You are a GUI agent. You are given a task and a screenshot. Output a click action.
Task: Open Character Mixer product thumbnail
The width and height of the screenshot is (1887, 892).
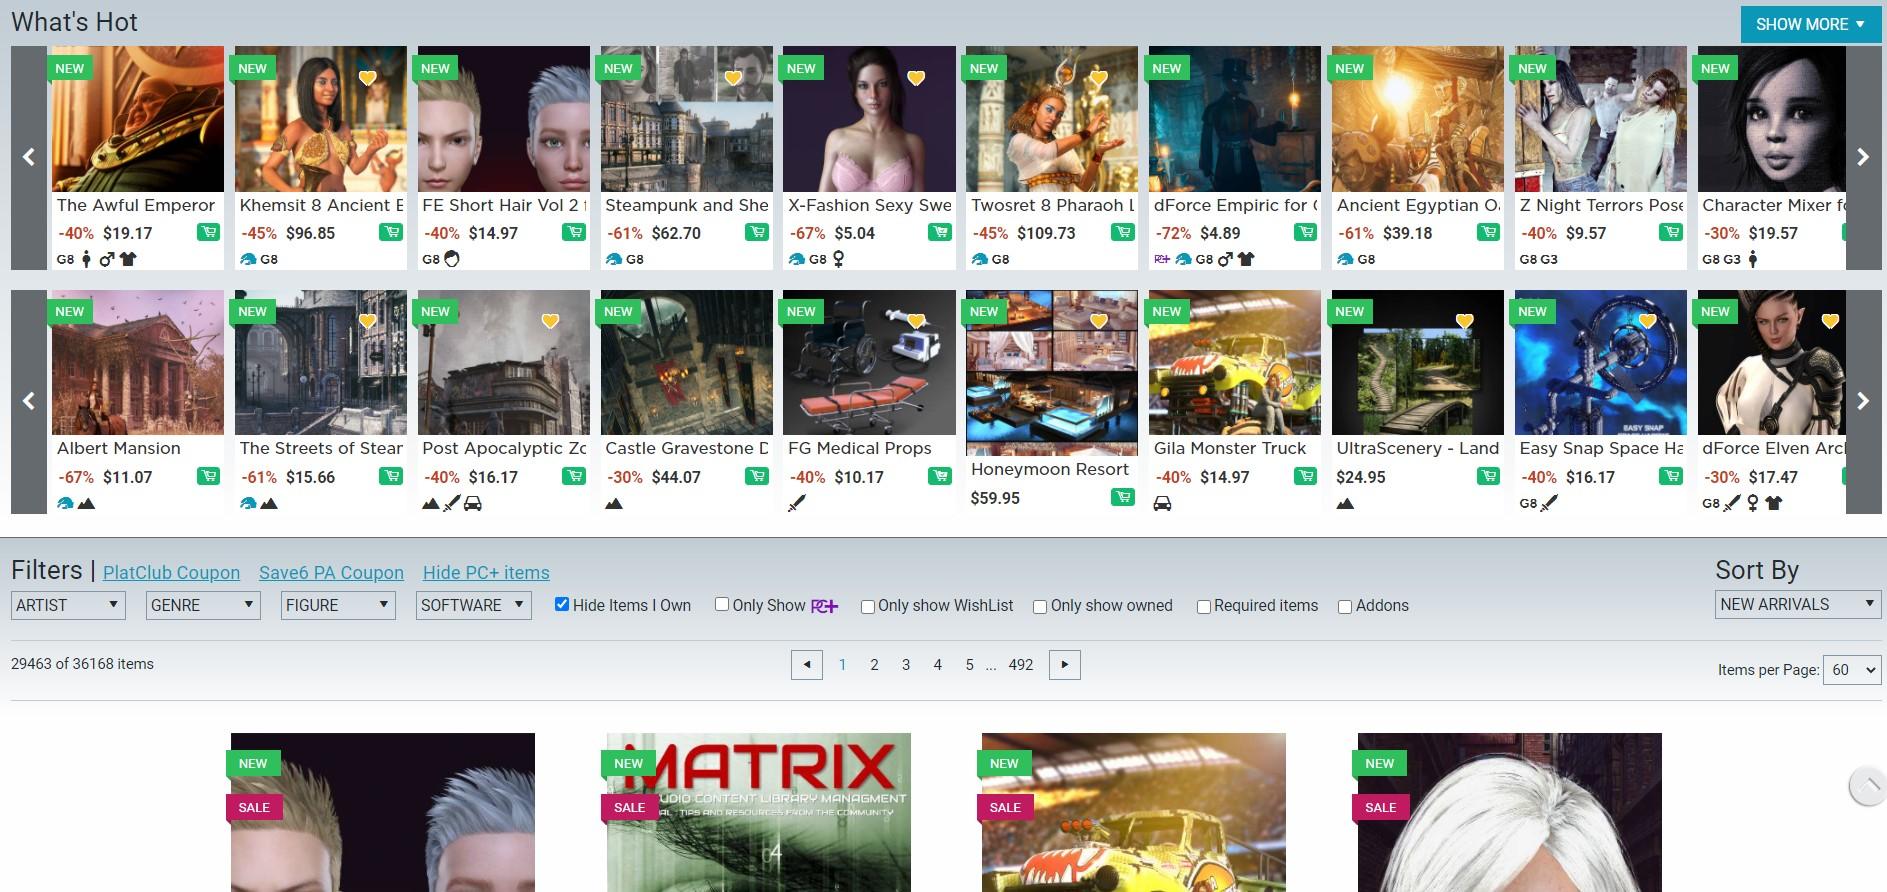(x=1771, y=119)
